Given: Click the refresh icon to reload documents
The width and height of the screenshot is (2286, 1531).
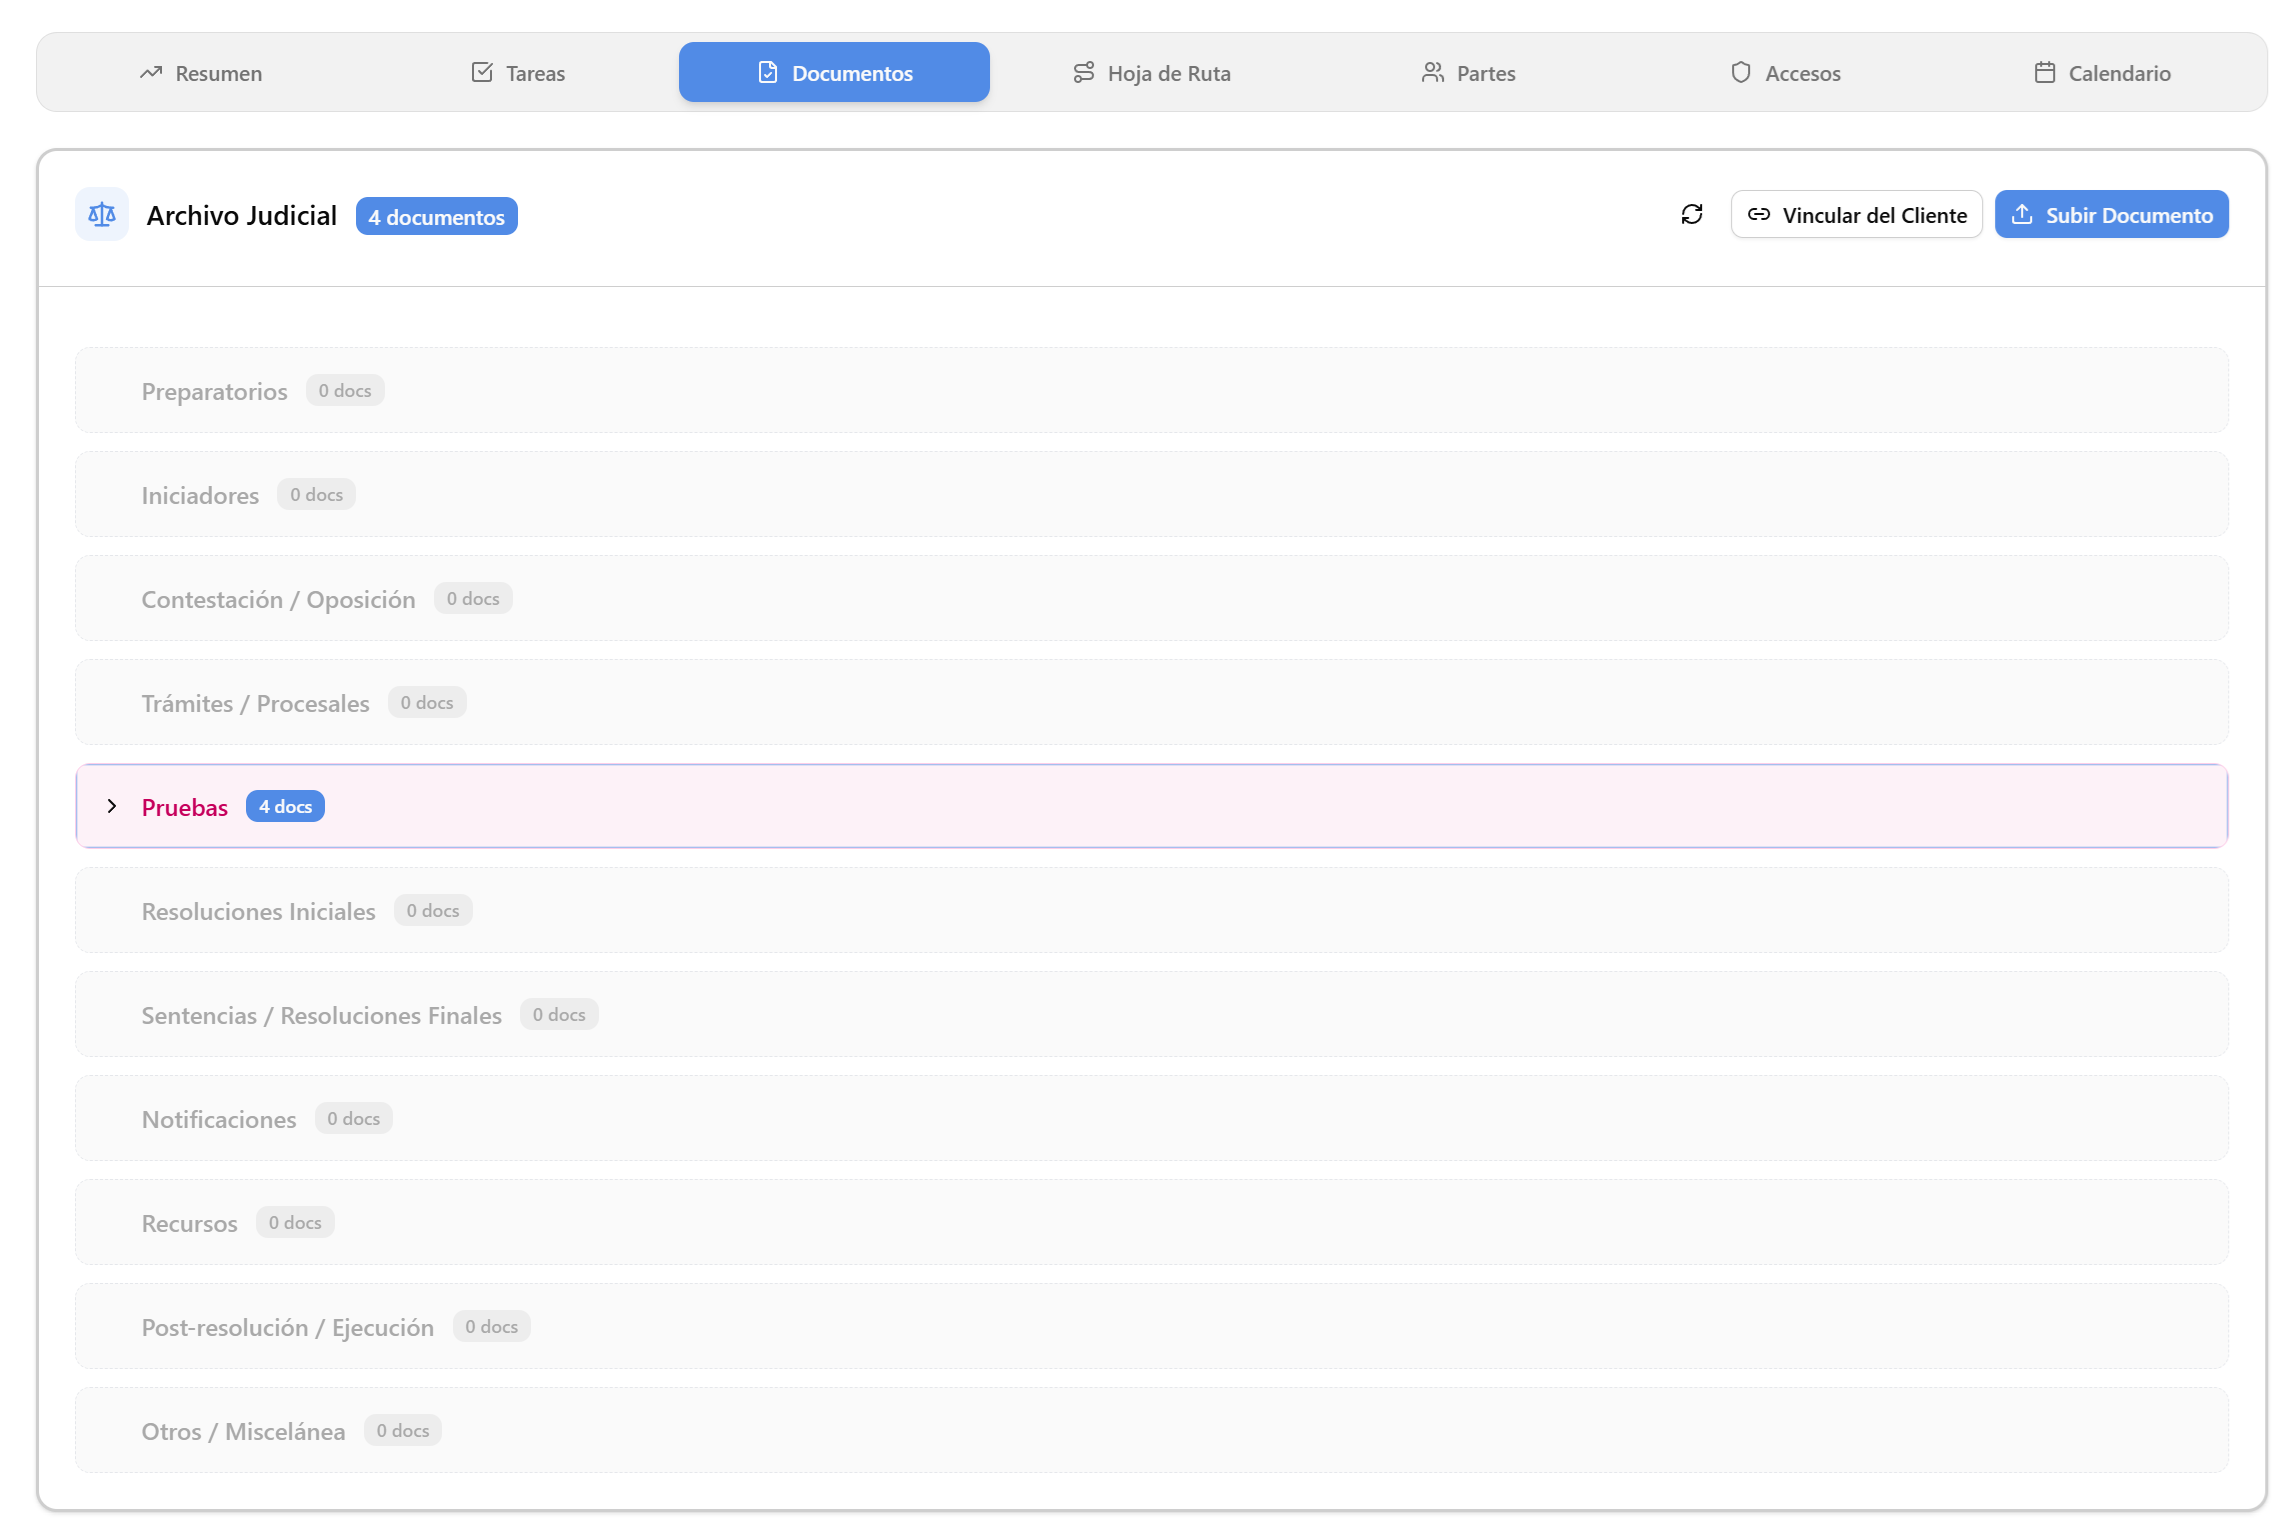Looking at the screenshot, I should pyautogui.click(x=1692, y=214).
